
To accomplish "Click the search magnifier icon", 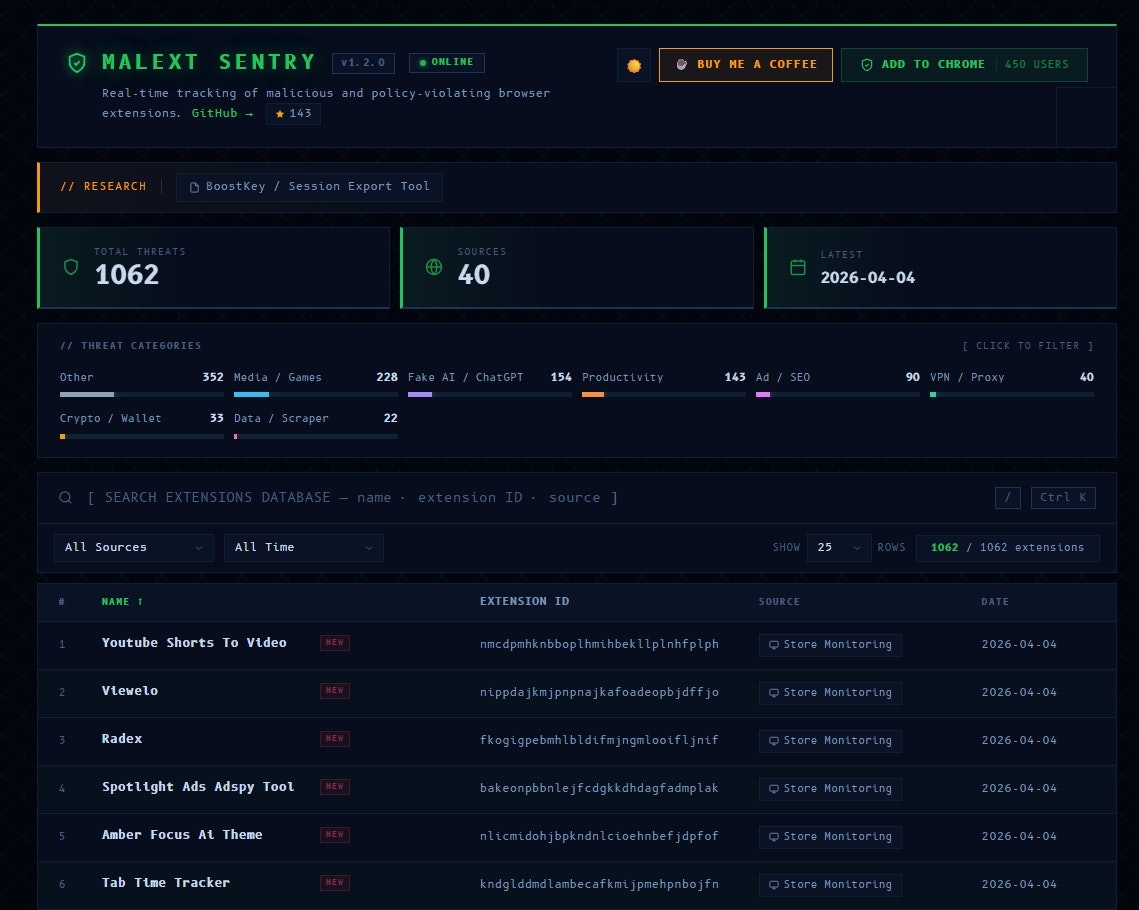I will [x=65, y=497].
